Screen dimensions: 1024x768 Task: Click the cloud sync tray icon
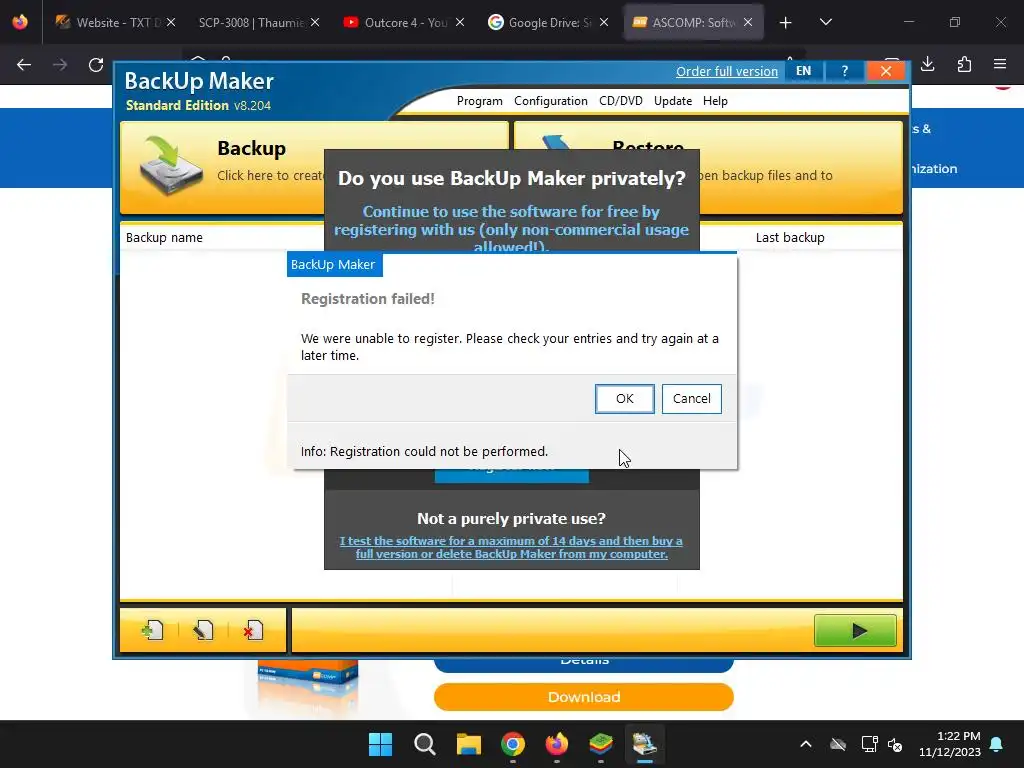pyautogui.click(x=838, y=744)
